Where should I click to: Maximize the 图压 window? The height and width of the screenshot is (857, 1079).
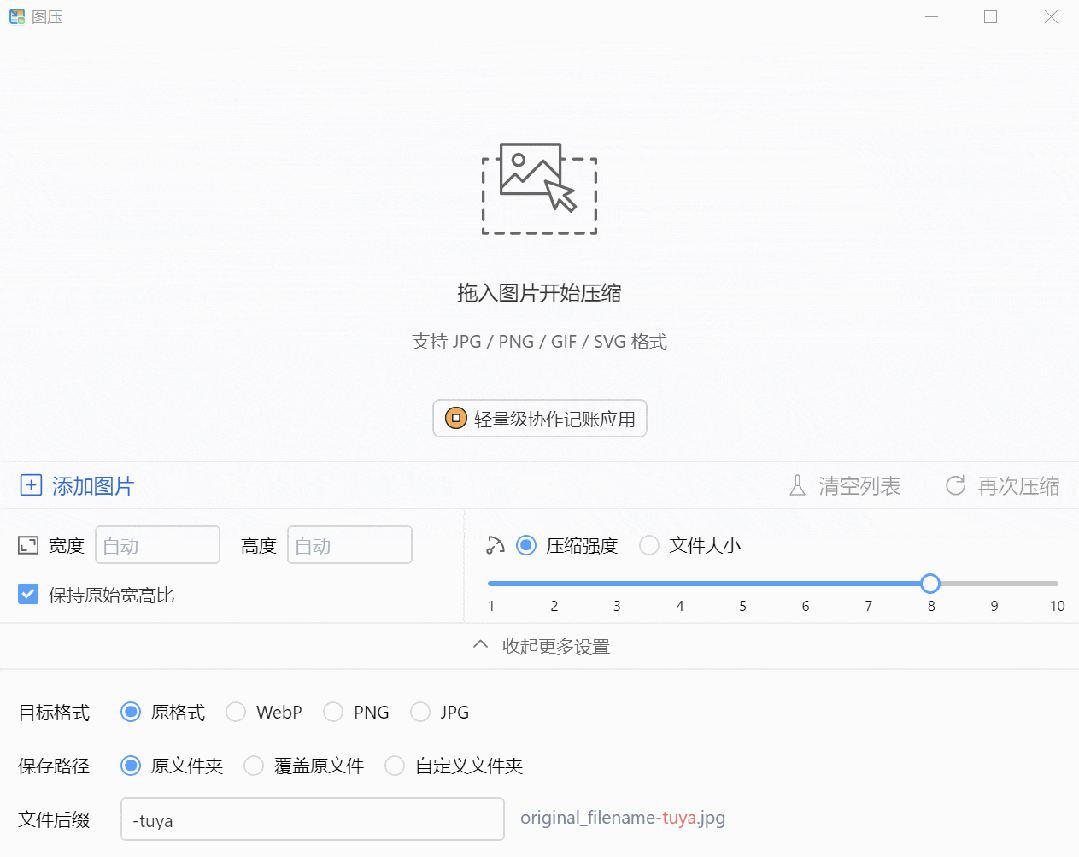[x=990, y=17]
